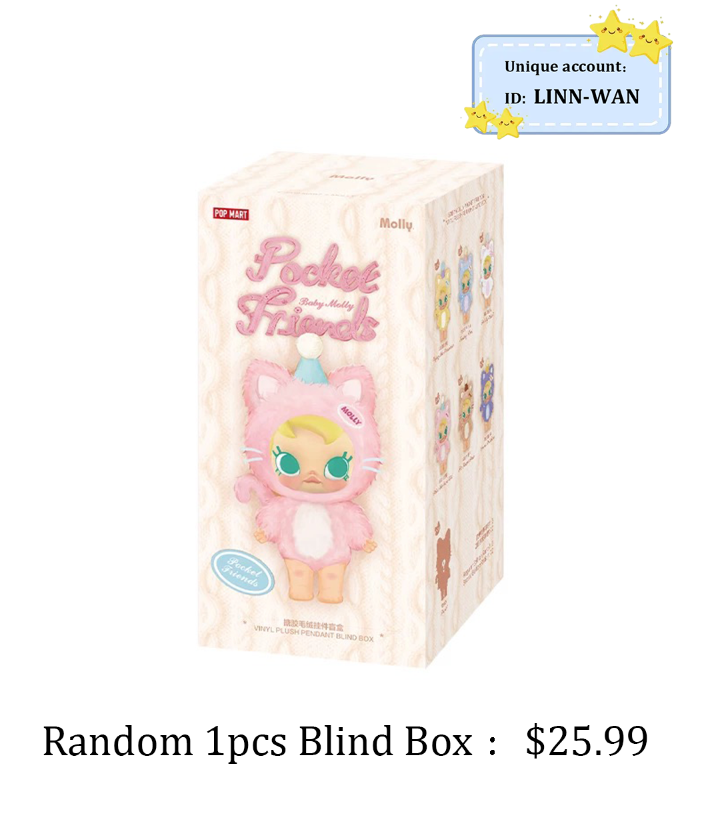This screenshot has height=832, width=711.
Task: Click the blue Pocket Friends oval badge
Action: (x=243, y=572)
